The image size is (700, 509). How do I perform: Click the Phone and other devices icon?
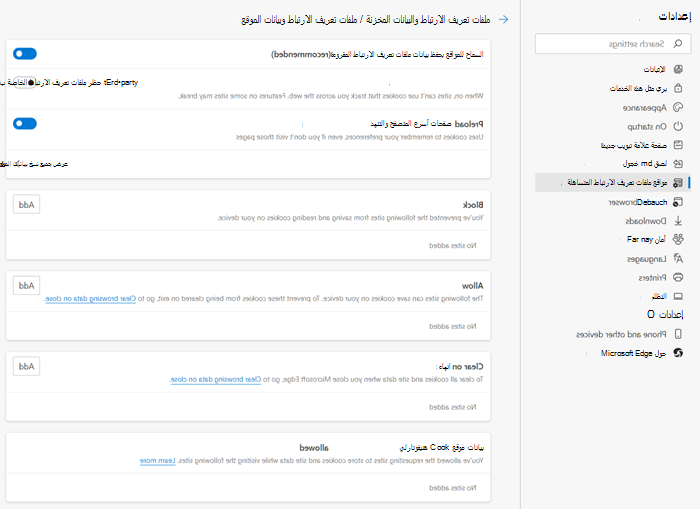(x=678, y=334)
